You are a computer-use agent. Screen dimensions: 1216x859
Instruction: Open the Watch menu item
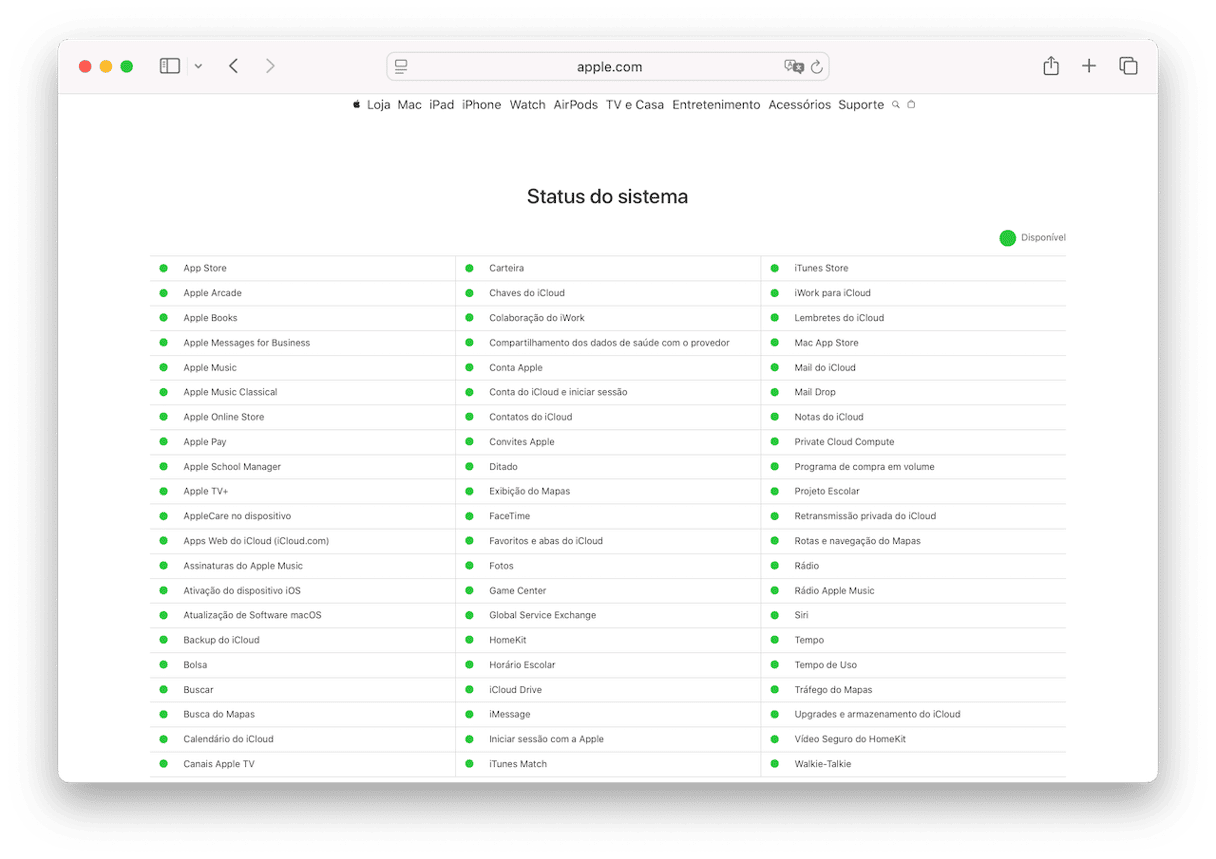point(528,105)
